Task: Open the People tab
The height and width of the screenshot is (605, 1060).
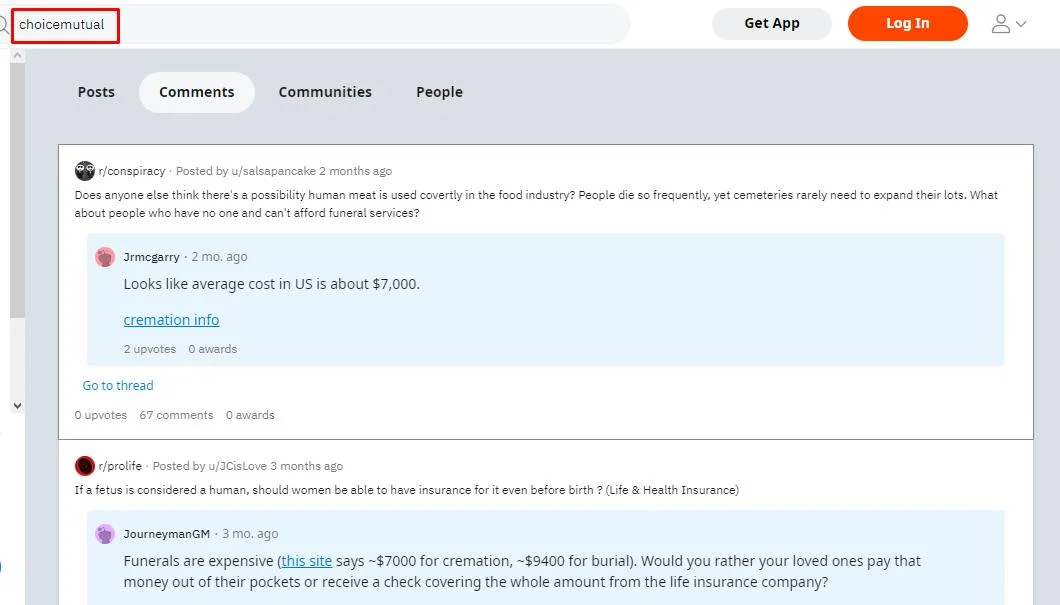Action: pos(439,92)
